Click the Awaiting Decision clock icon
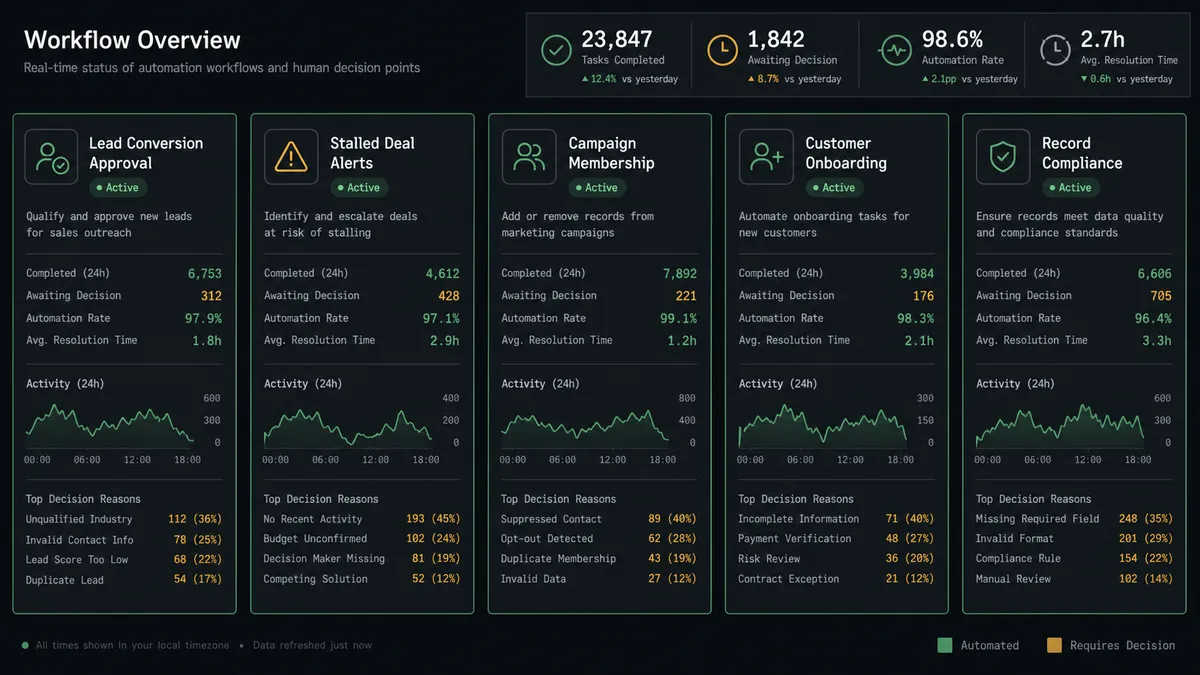The width and height of the screenshot is (1200, 675). [722, 50]
